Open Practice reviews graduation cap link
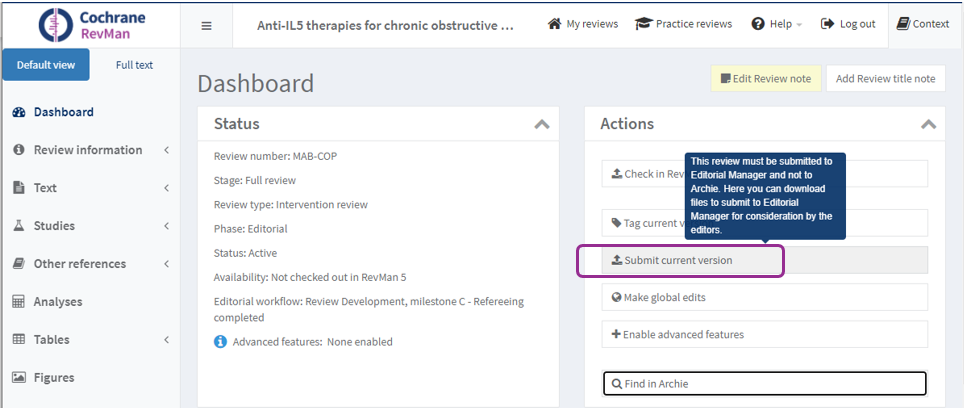Screen dimensions: 964x408 [684, 24]
